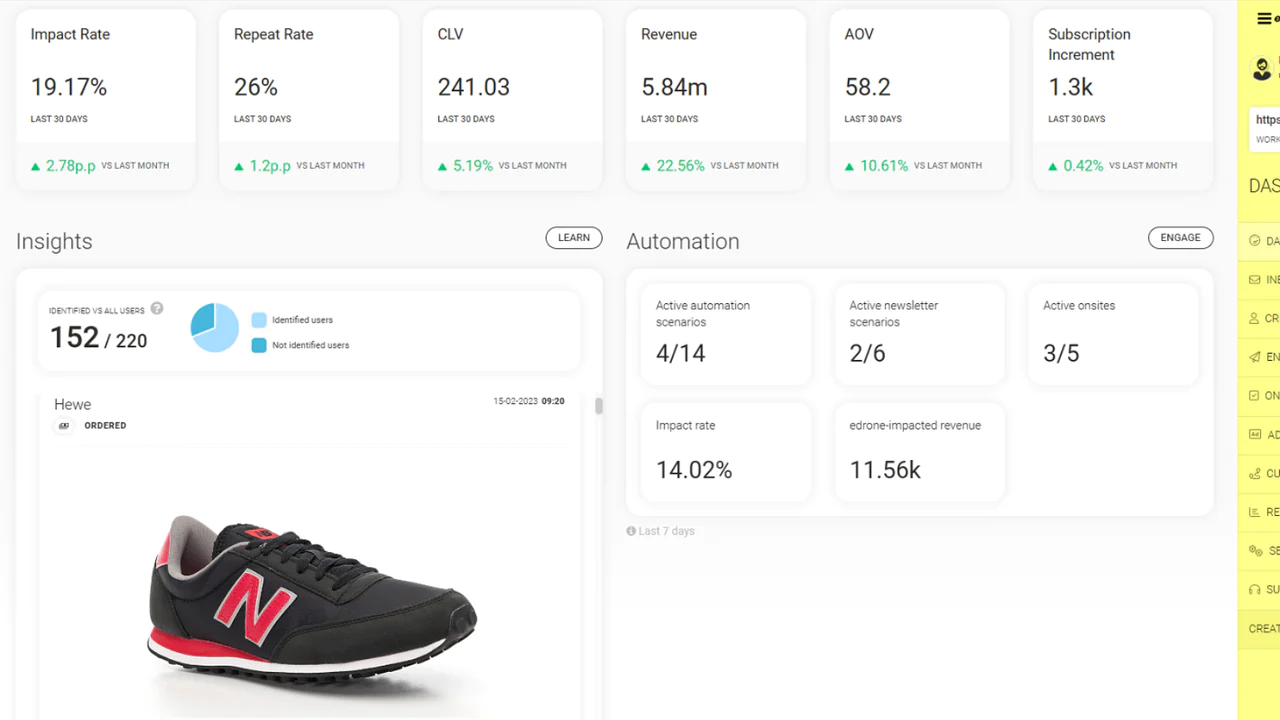Open the envelope Inbox sidebar item
The width and height of the screenshot is (1280, 720).
tap(1255, 280)
